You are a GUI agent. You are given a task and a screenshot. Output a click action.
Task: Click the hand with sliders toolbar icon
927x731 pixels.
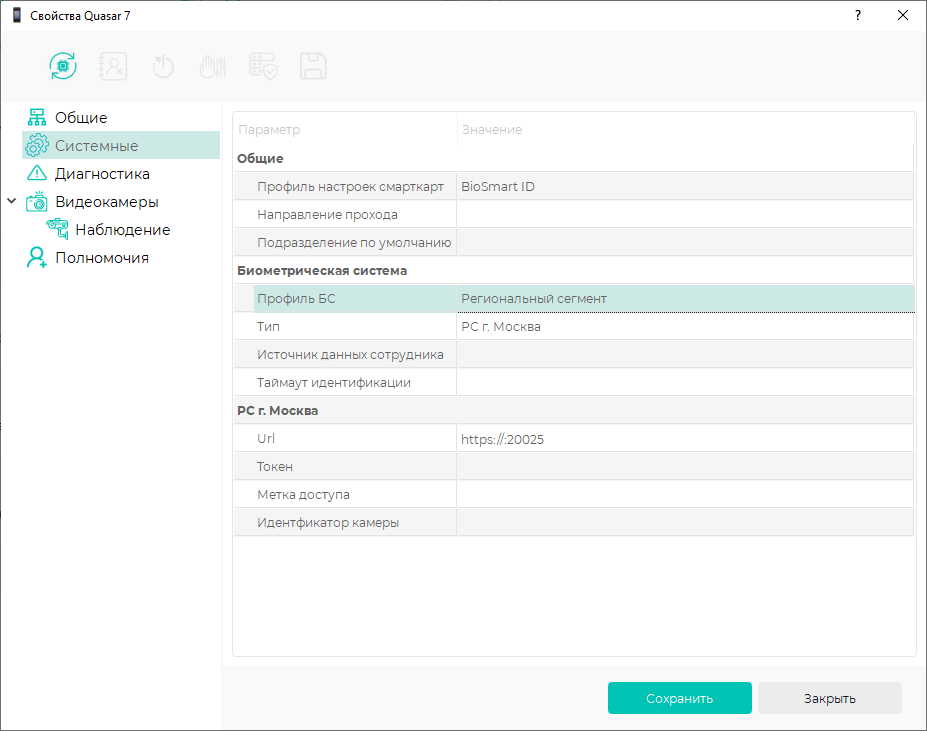point(213,66)
